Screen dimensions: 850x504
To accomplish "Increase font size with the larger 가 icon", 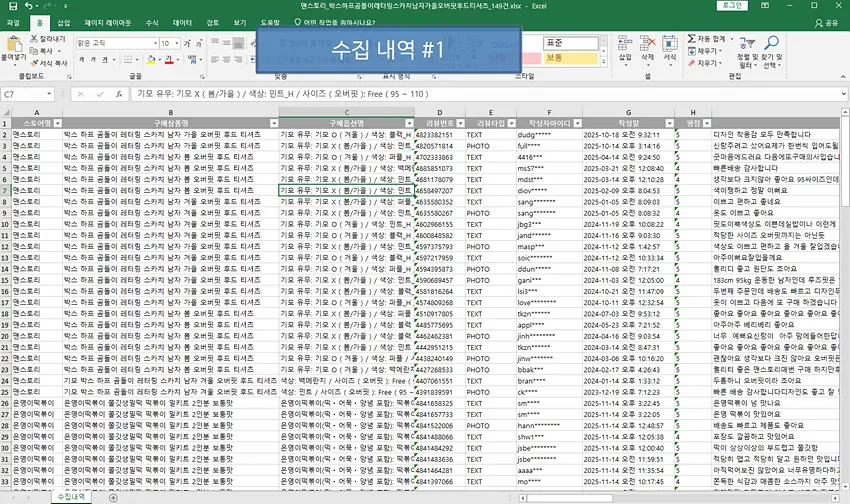I will tap(187, 43).
